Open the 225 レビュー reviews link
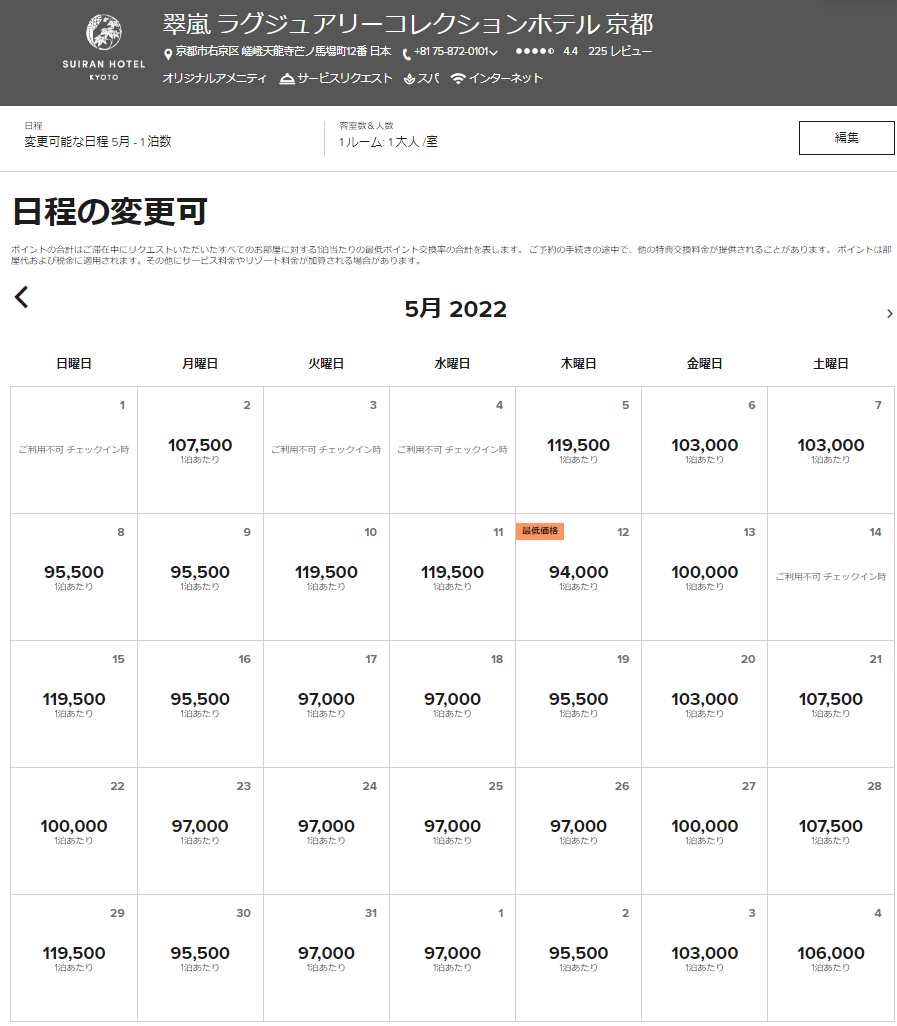The image size is (897, 1026). coord(620,51)
